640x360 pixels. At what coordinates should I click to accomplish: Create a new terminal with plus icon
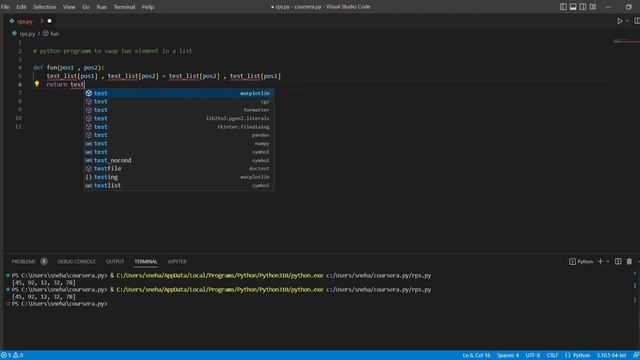pyautogui.click(x=600, y=262)
